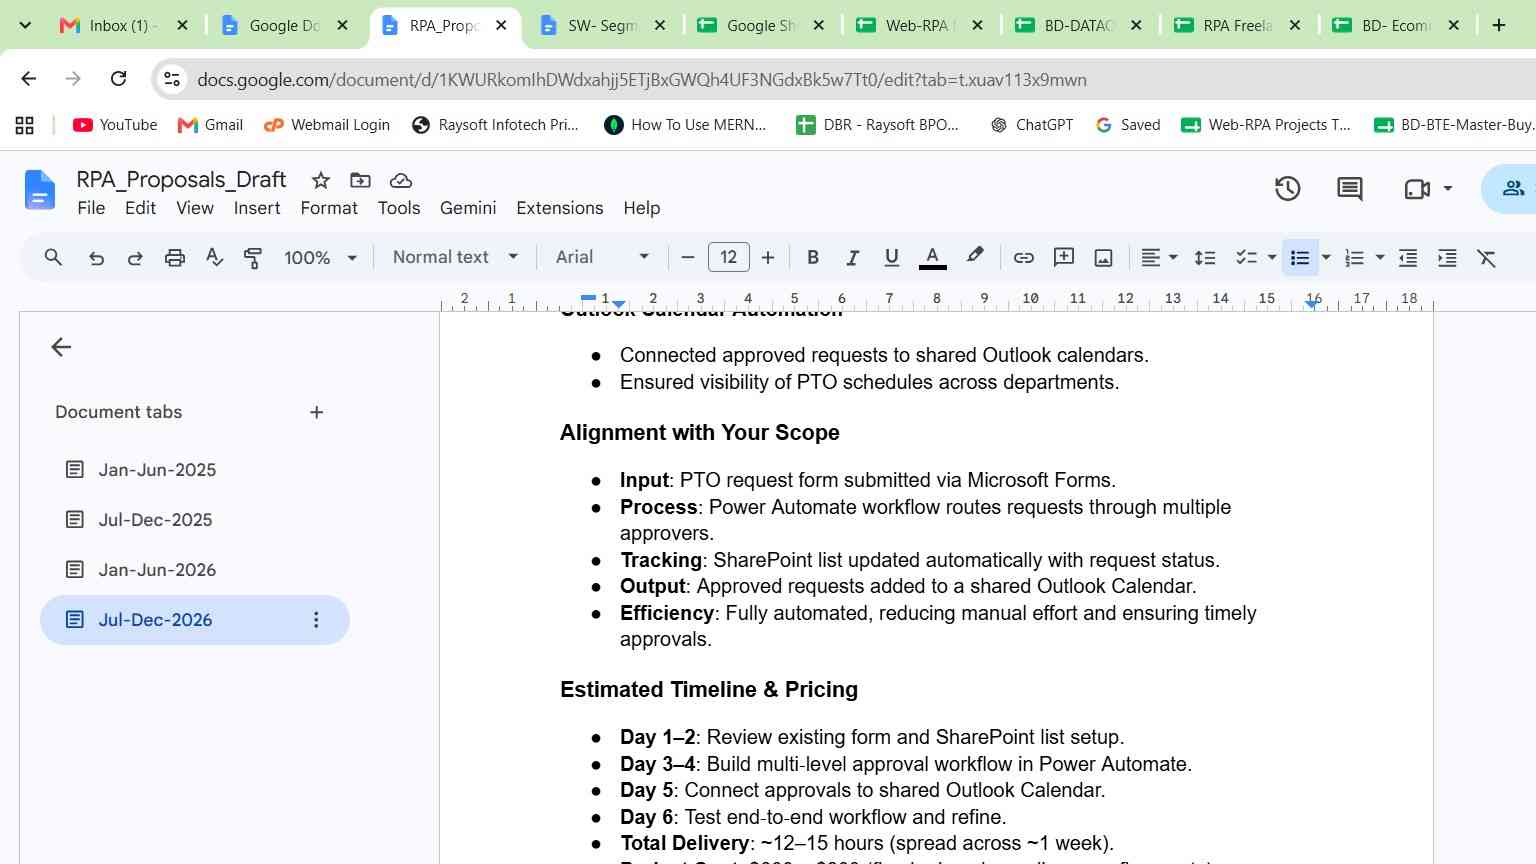
Task: Click the insert link icon
Action: click(1023, 258)
